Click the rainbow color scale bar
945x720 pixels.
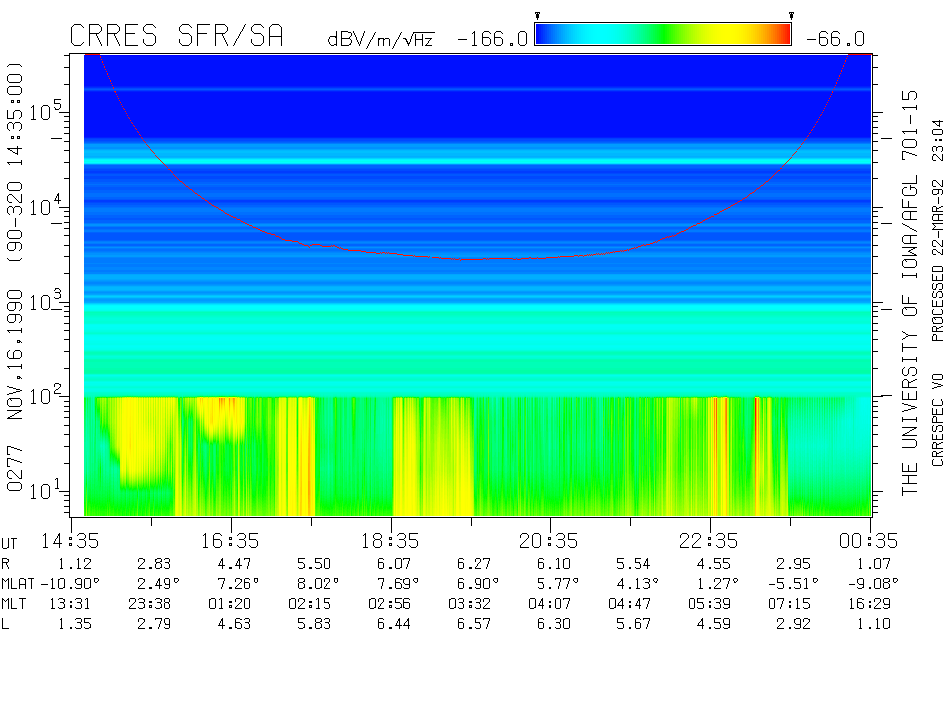tap(663, 35)
